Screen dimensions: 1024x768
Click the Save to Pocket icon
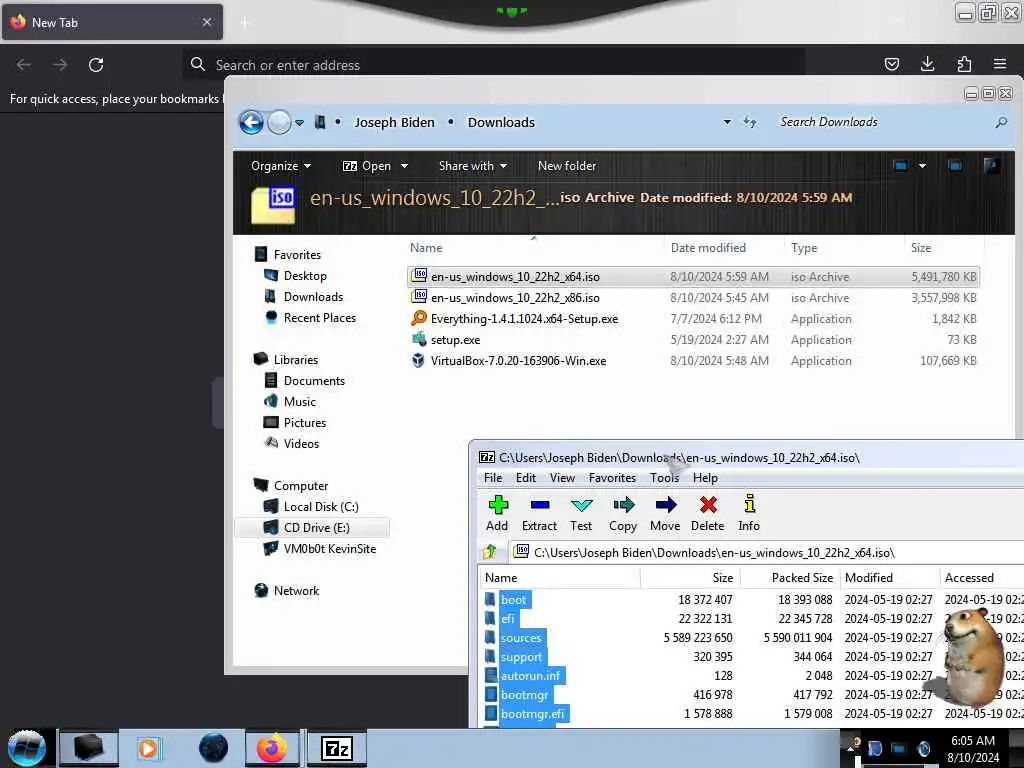pyautogui.click(x=891, y=64)
